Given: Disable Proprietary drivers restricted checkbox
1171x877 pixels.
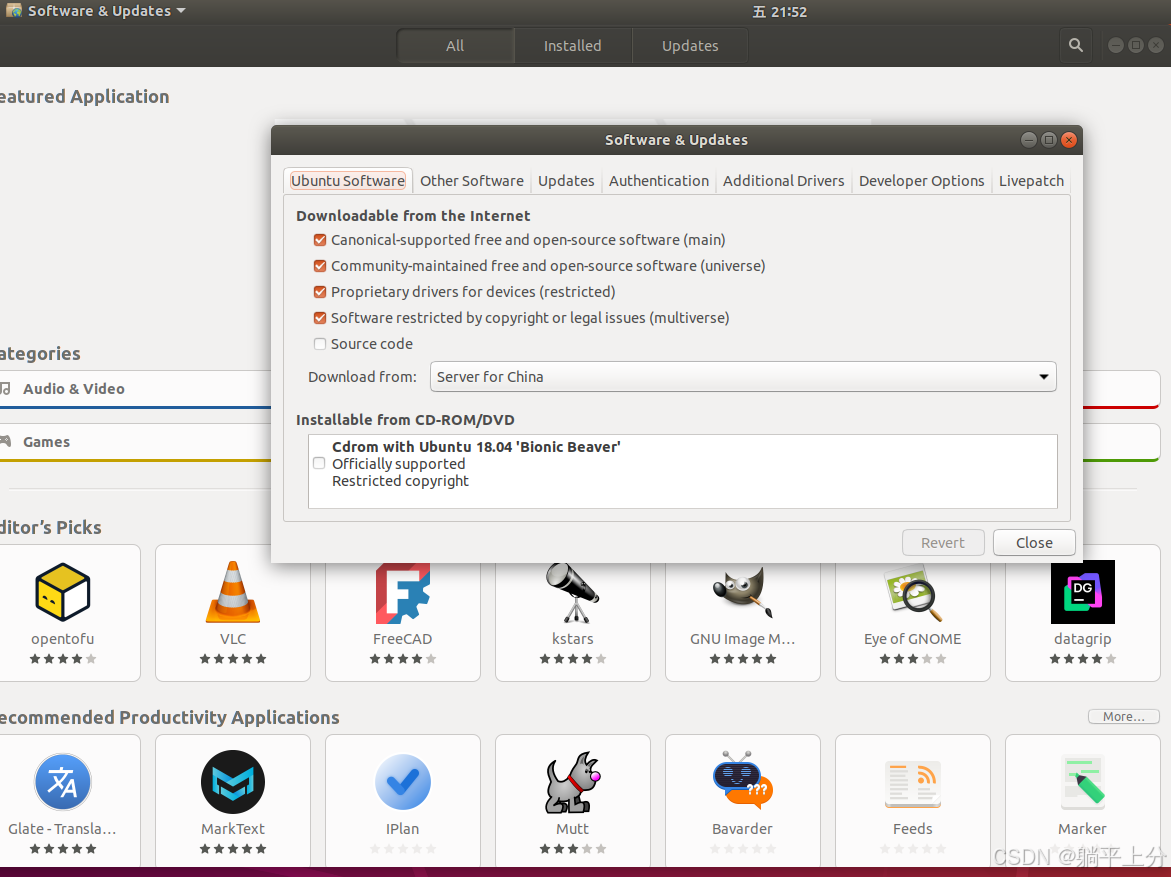Looking at the screenshot, I should (320, 292).
